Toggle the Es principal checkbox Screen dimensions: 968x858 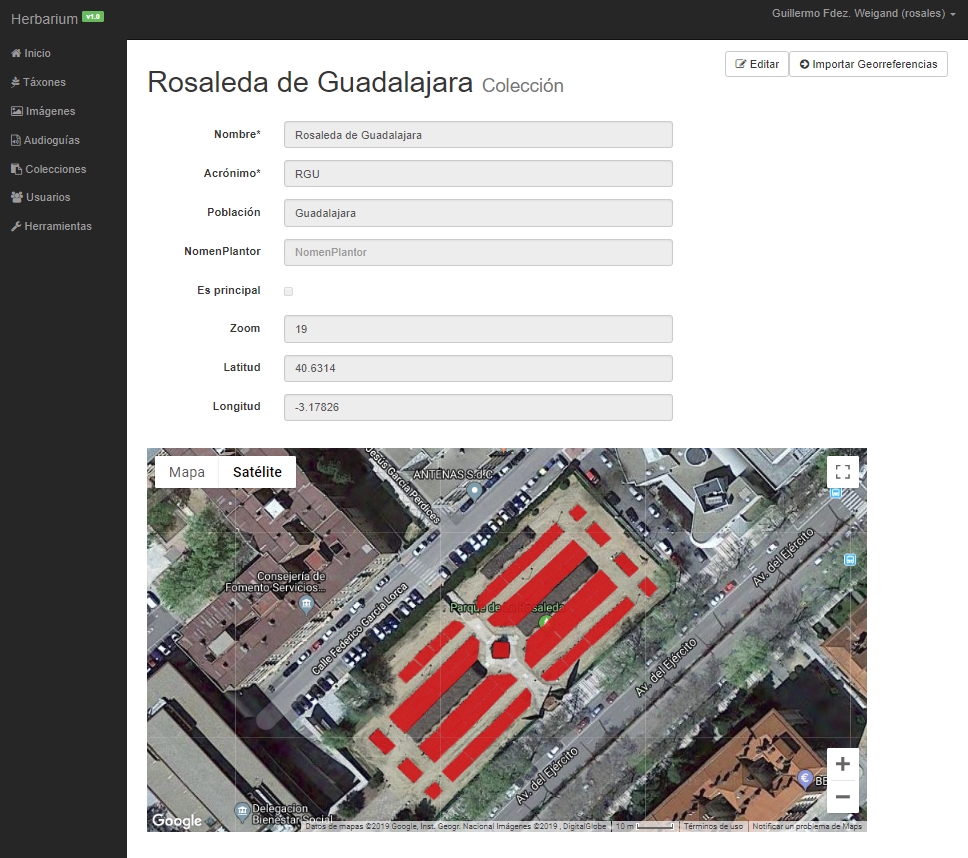coord(289,291)
